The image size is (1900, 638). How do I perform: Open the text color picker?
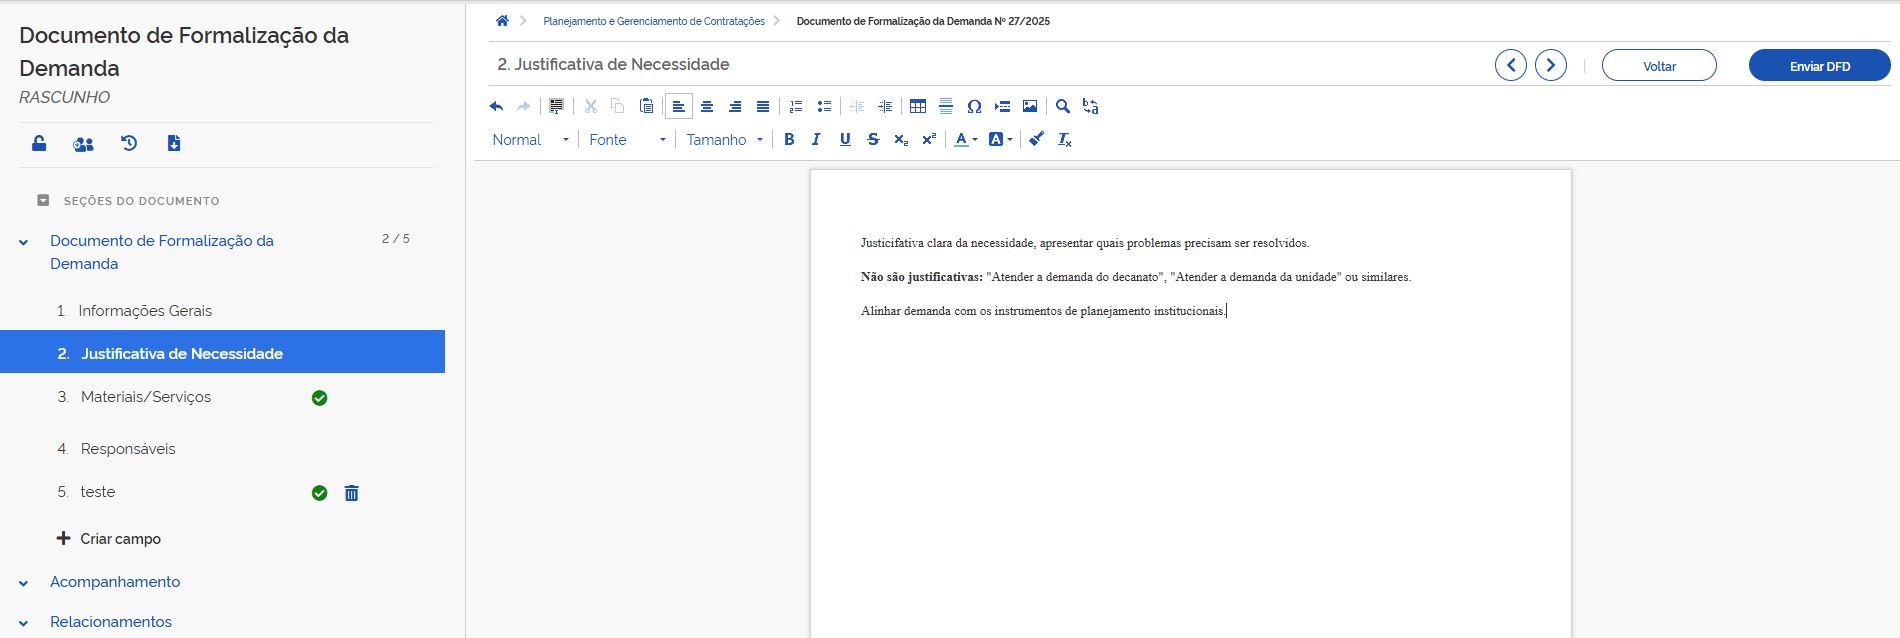coord(965,140)
